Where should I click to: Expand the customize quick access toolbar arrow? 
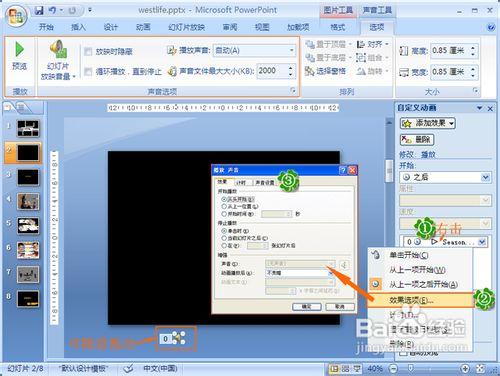(90, 11)
